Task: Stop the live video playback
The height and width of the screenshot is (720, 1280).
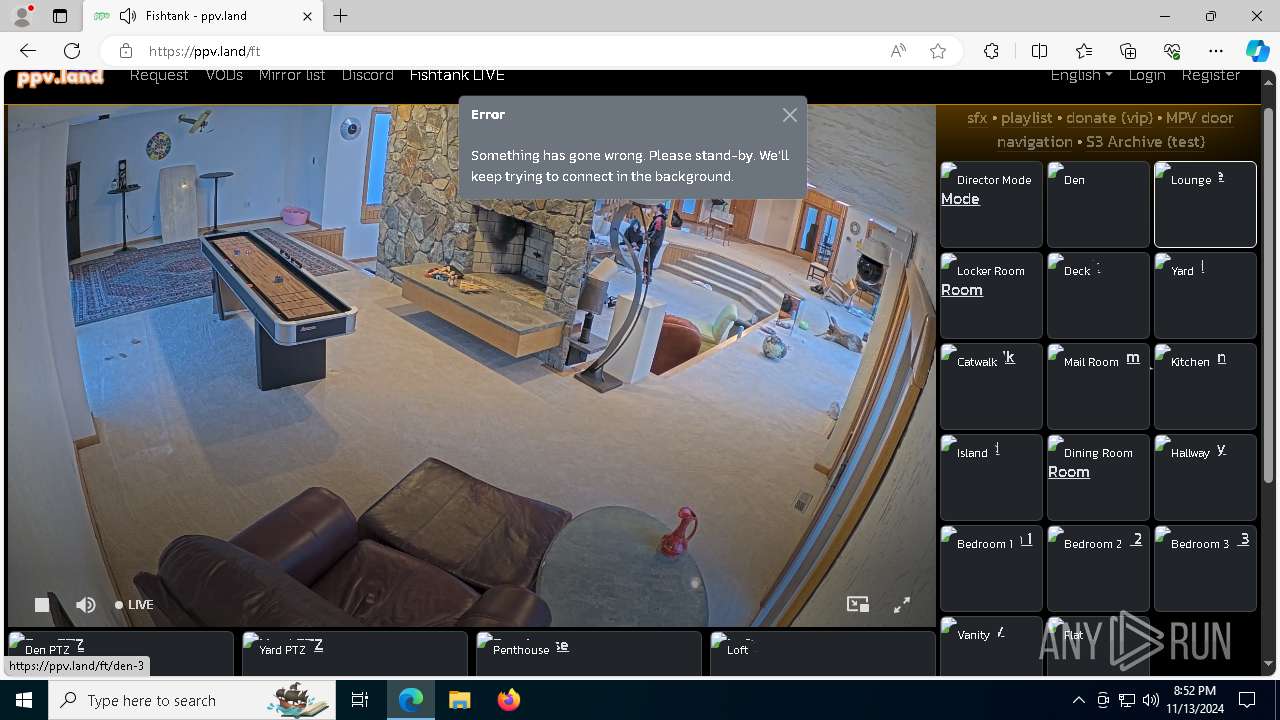Action: pos(42,604)
